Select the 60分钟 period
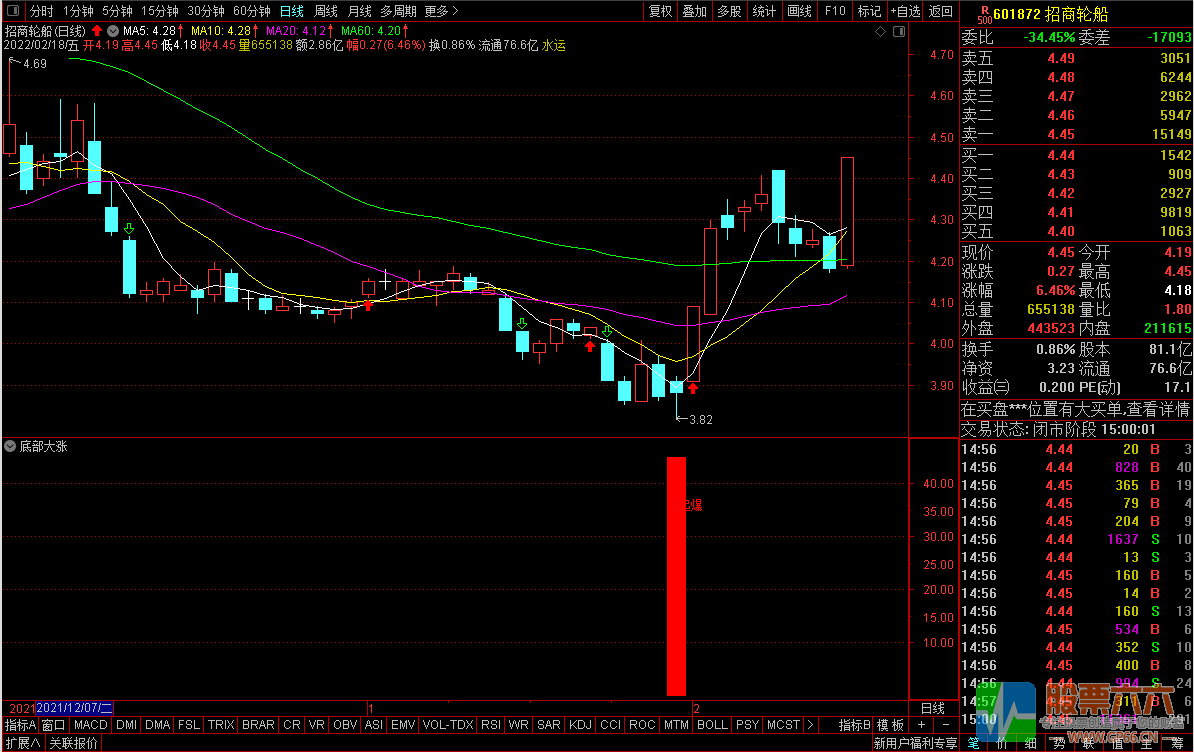Image resolution: width=1194 pixels, height=752 pixels. (x=251, y=11)
